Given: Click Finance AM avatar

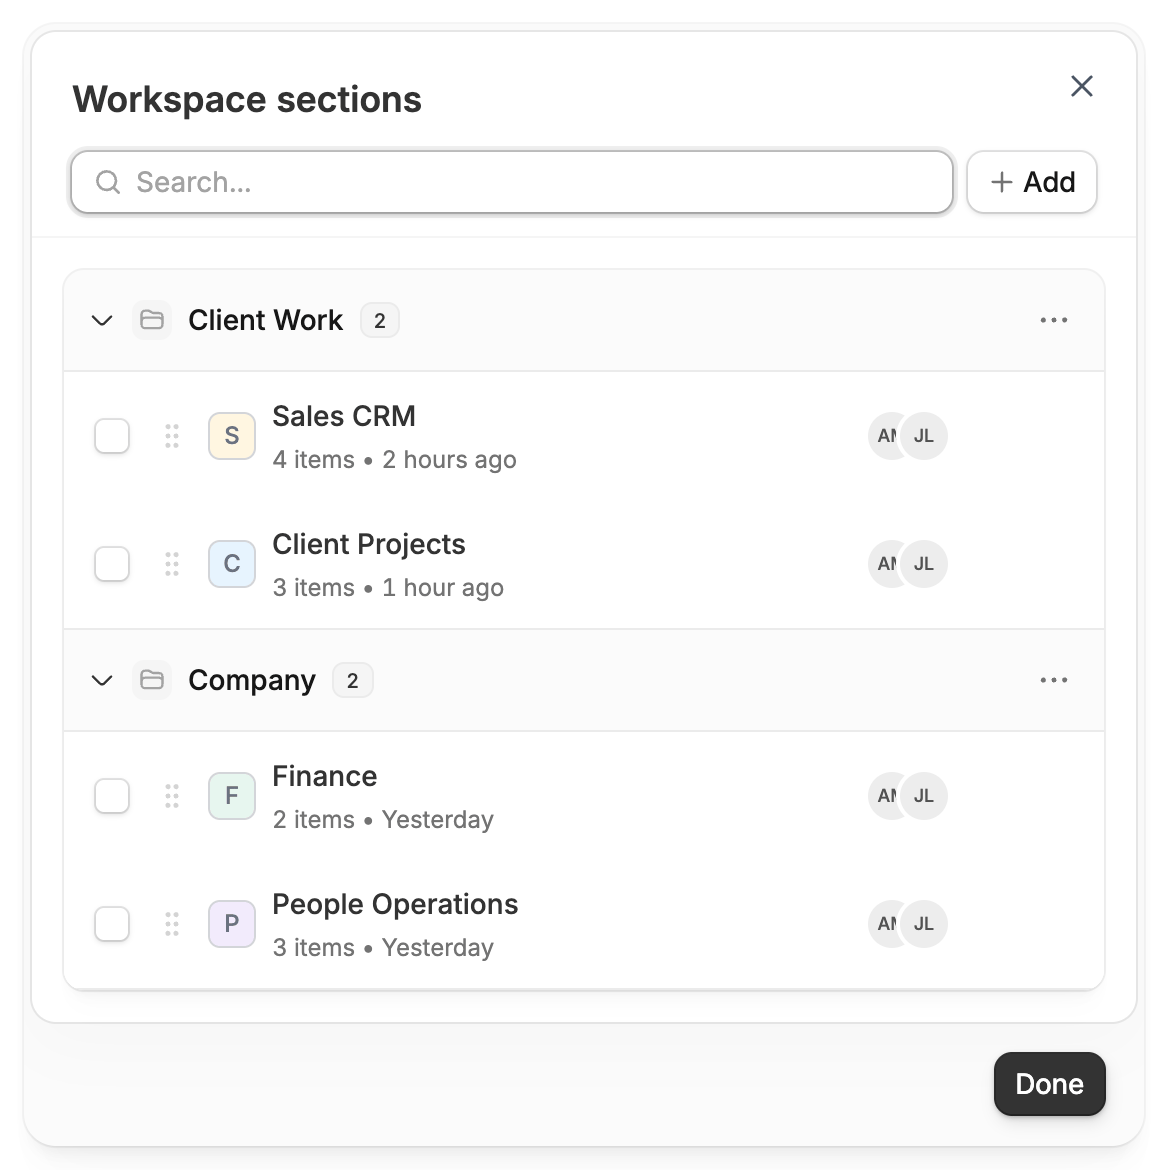Looking at the screenshot, I should [884, 796].
